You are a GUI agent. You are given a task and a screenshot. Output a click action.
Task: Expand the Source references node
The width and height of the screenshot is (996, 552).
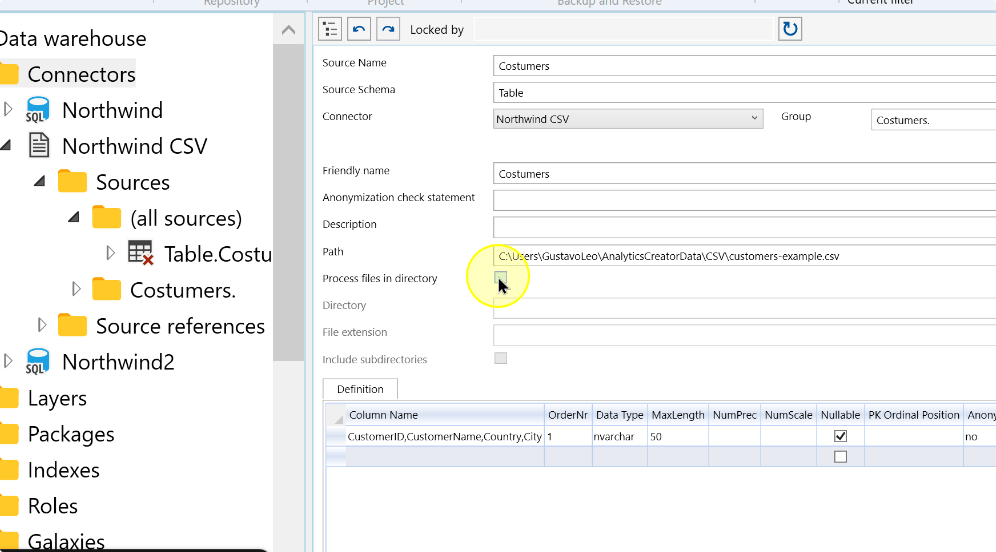(x=43, y=325)
